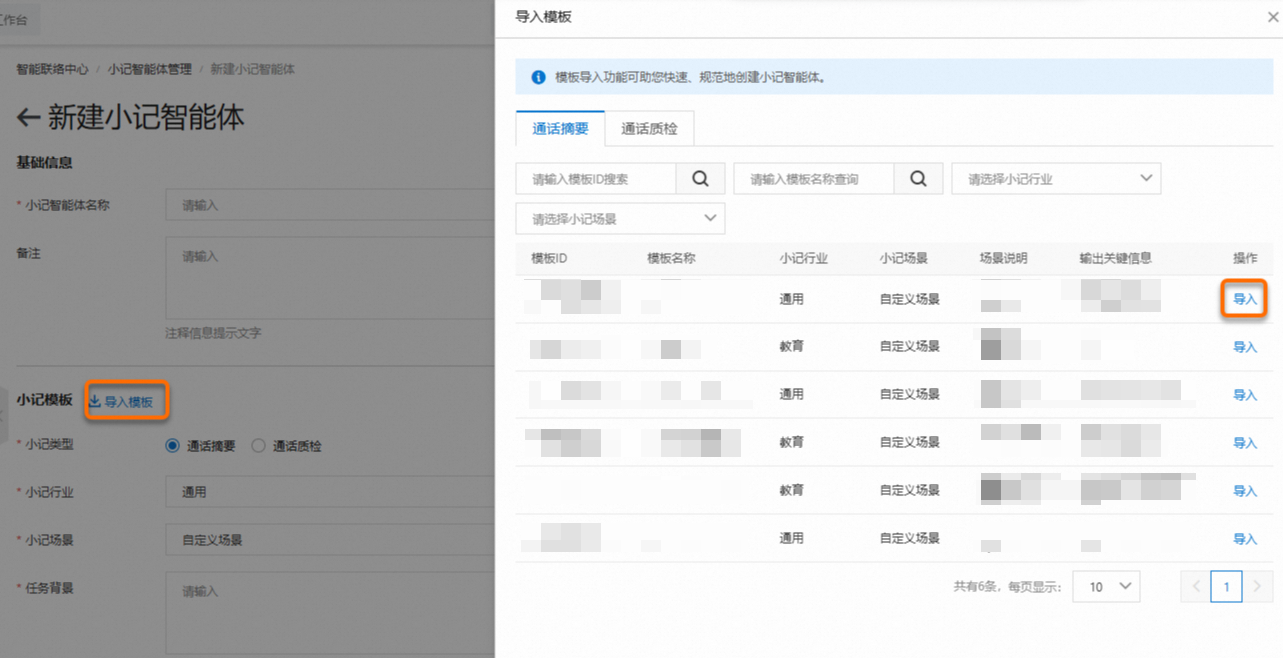
Task: Click 导入 in the sixth table row
Action: tap(1245, 539)
